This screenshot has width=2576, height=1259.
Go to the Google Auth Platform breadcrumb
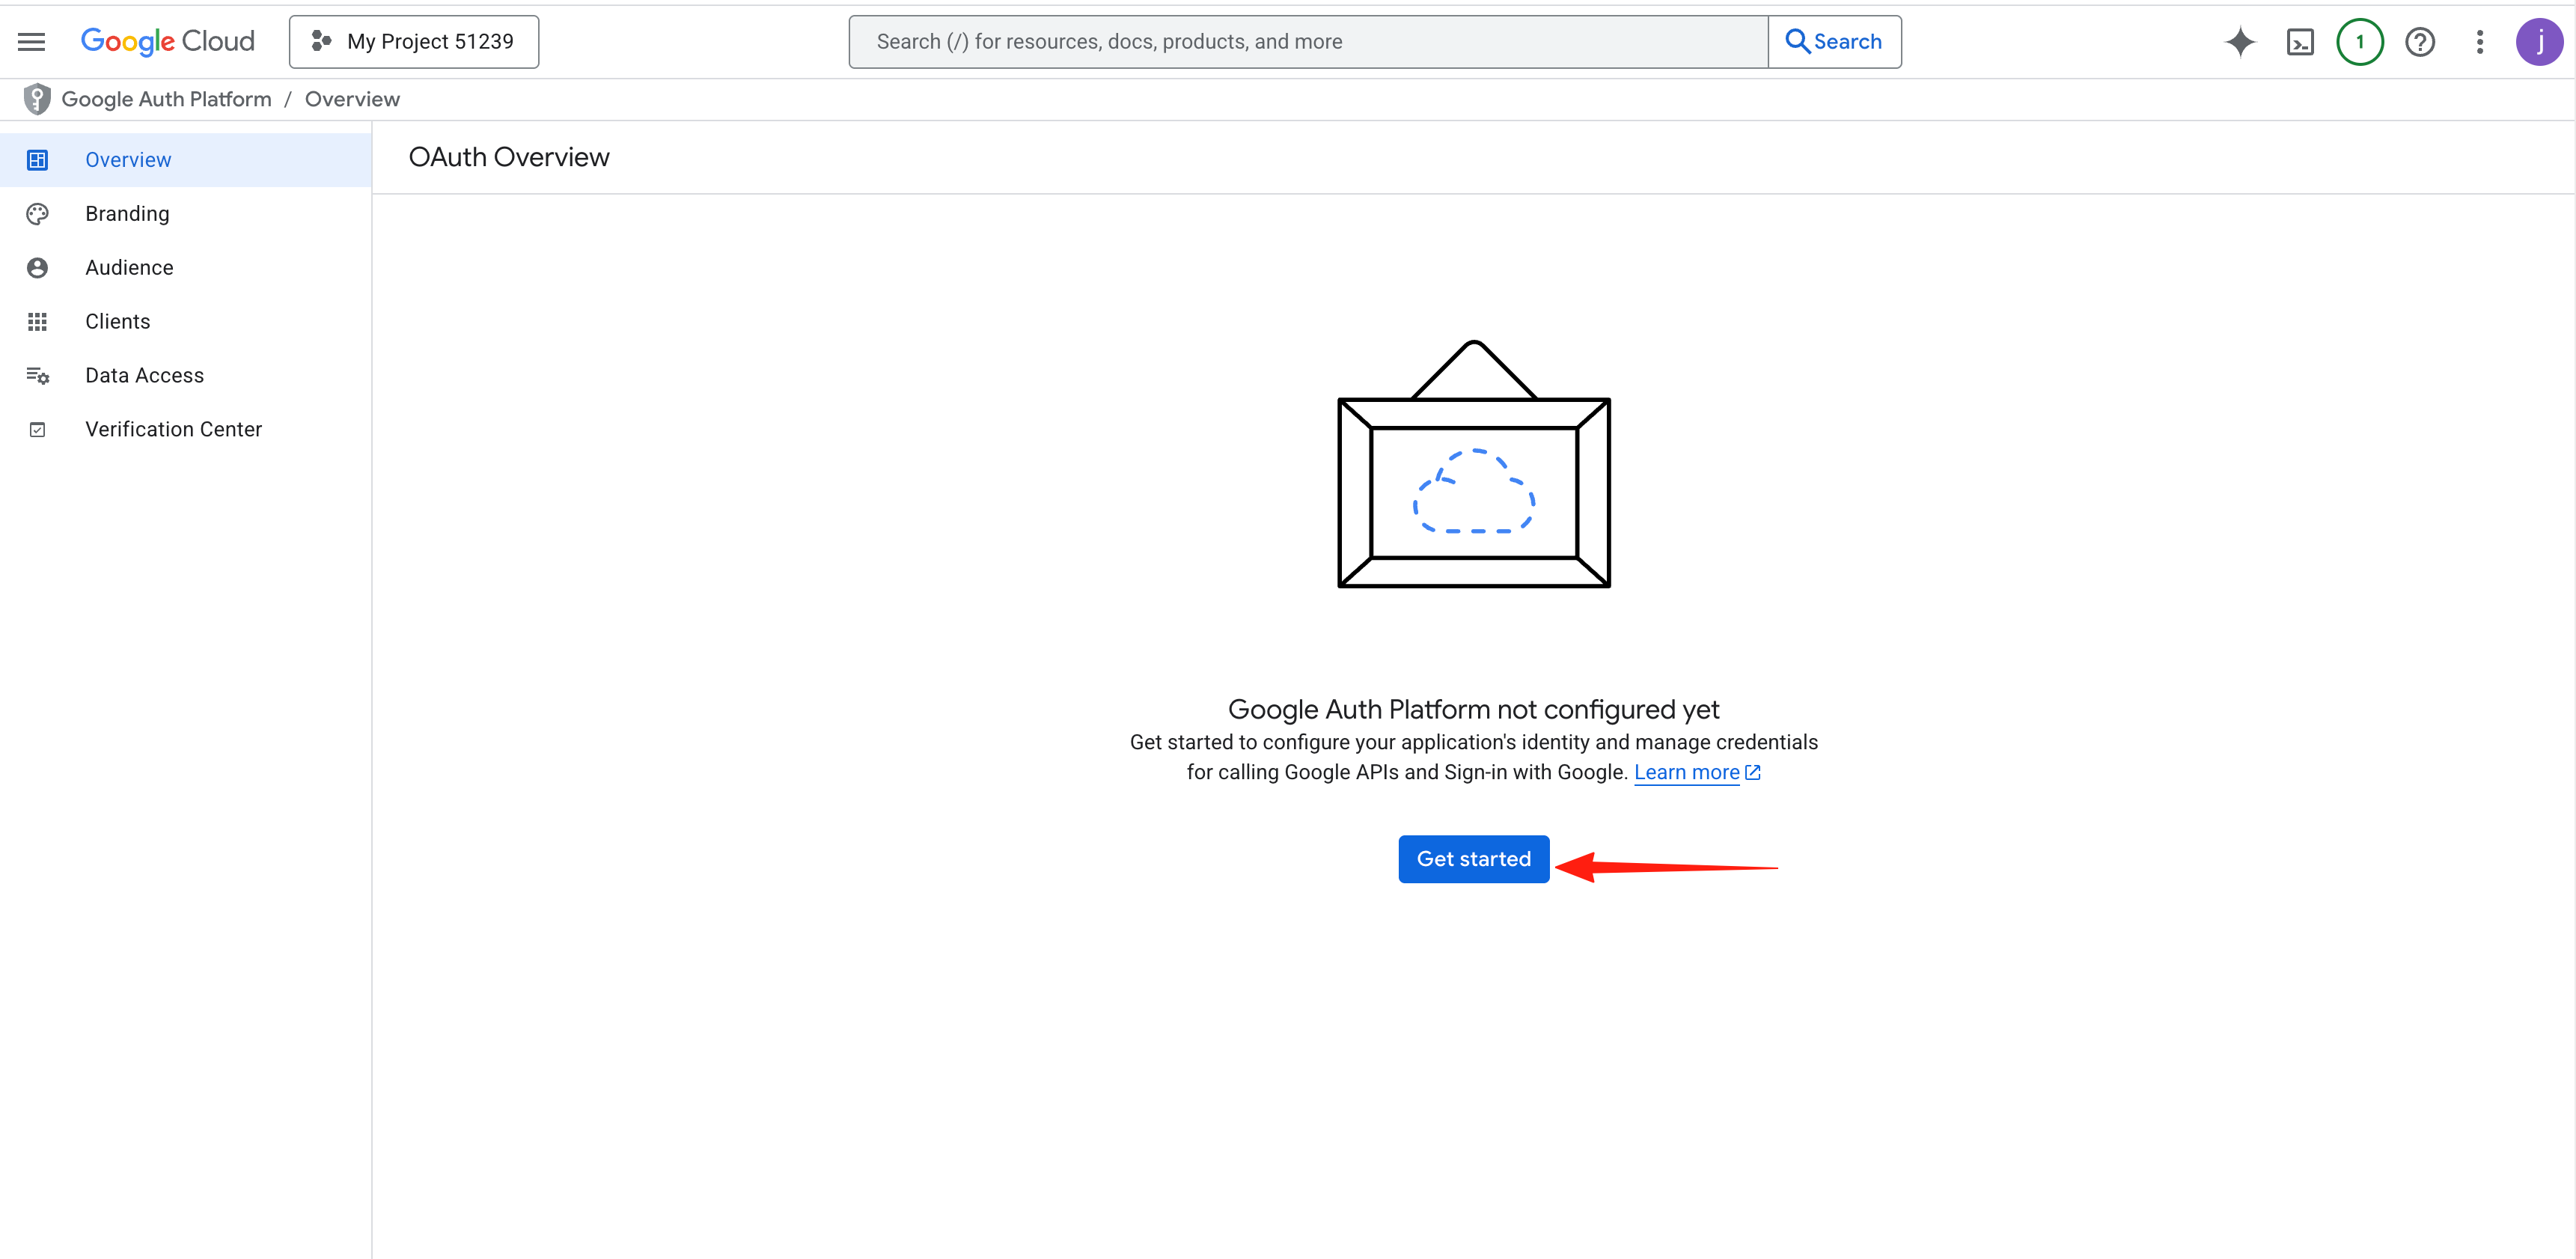point(166,99)
